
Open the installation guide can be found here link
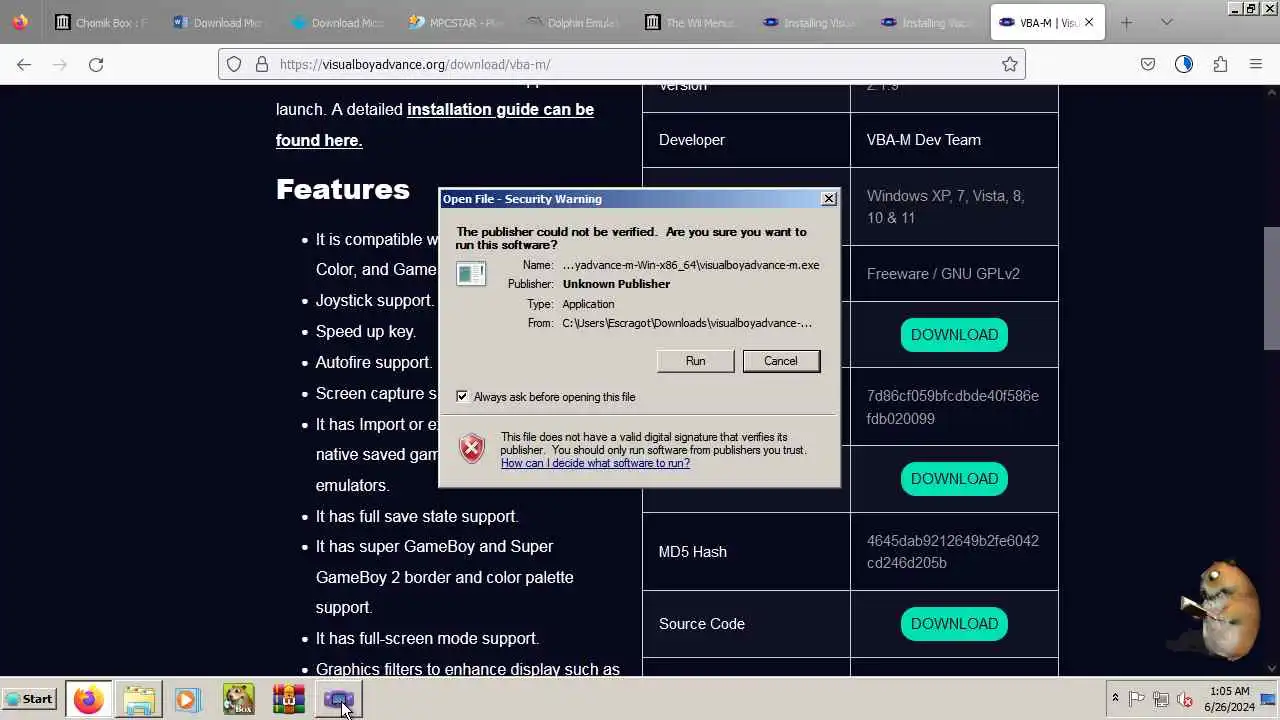tap(435, 125)
